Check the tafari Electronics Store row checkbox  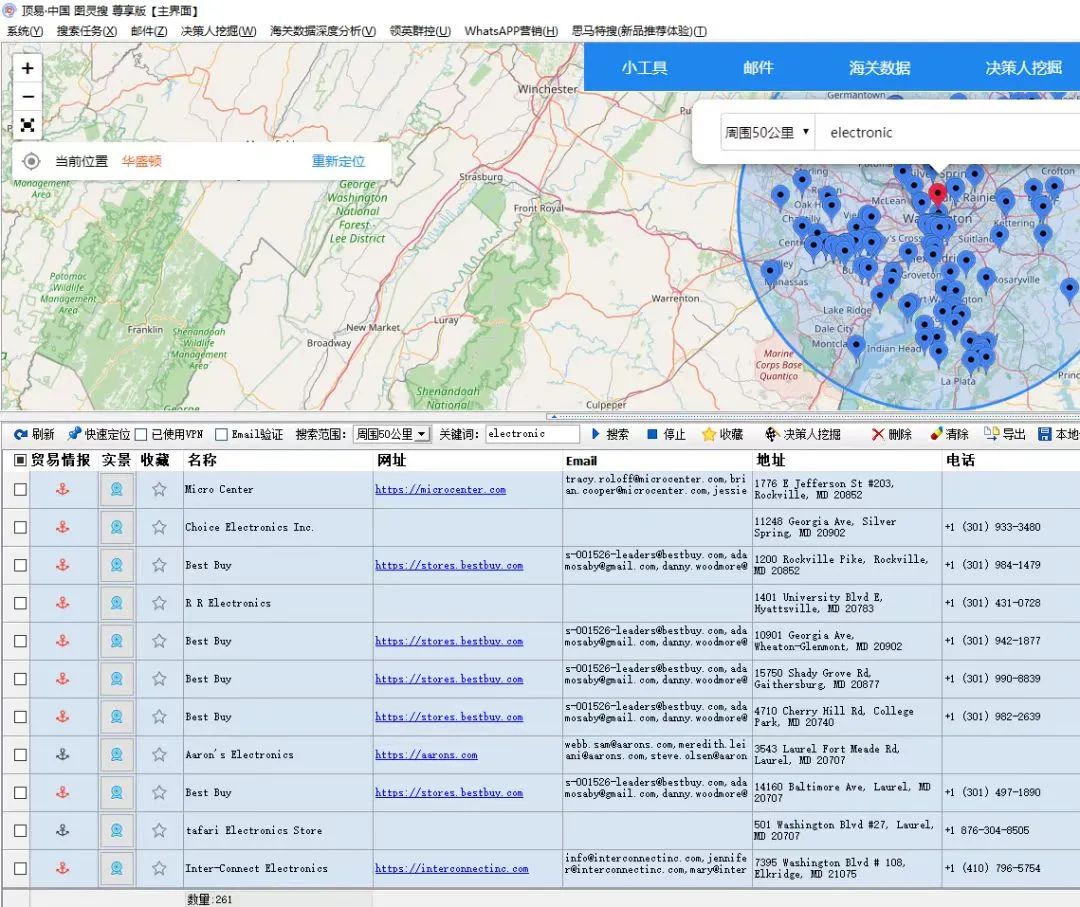coord(21,830)
